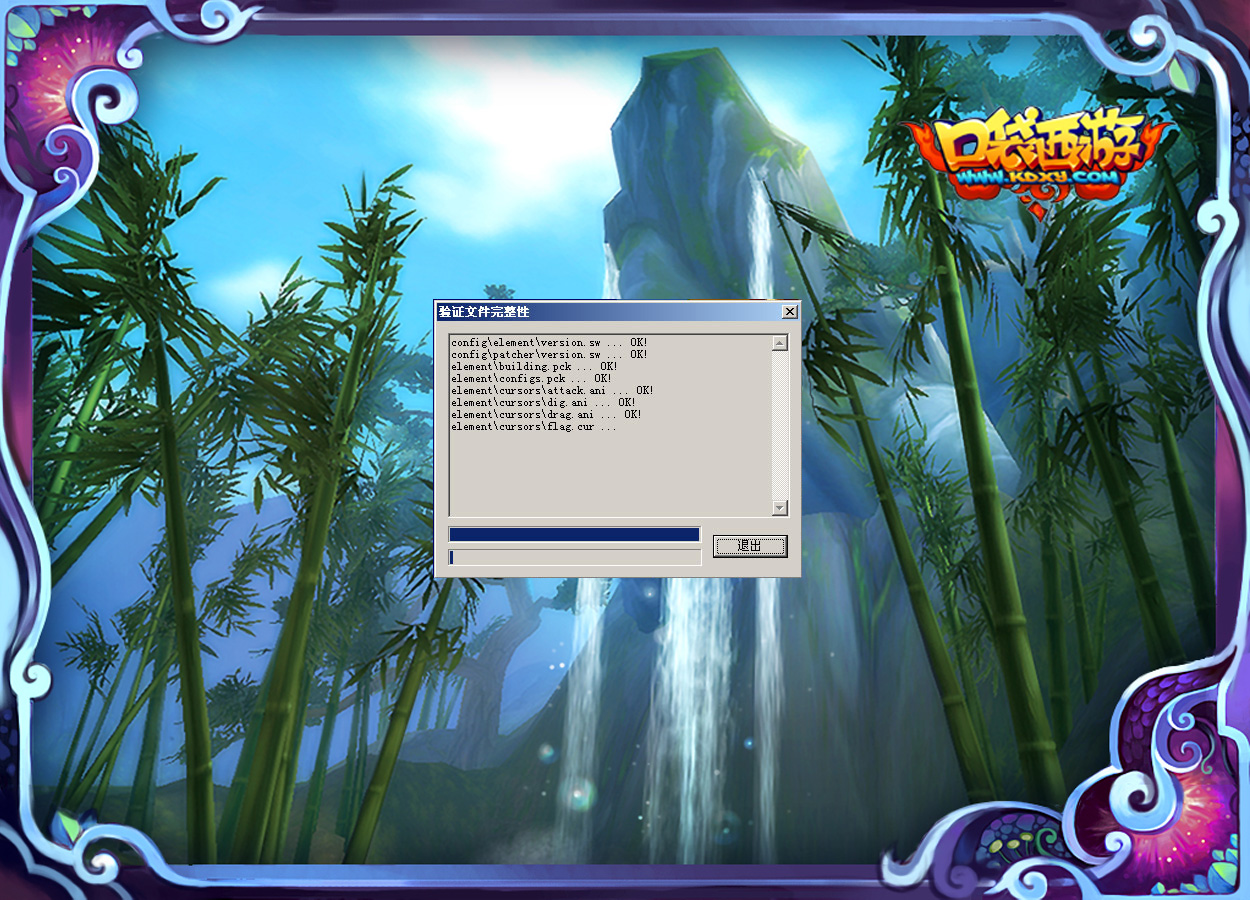
Task: Click the full upper progress bar
Action: pyautogui.click(x=574, y=535)
